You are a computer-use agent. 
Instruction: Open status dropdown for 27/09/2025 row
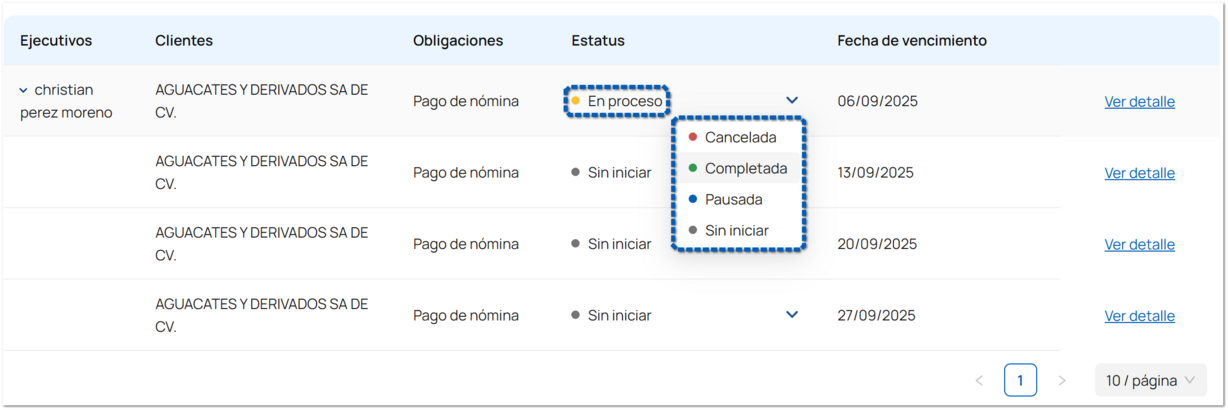pyautogui.click(x=792, y=315)
